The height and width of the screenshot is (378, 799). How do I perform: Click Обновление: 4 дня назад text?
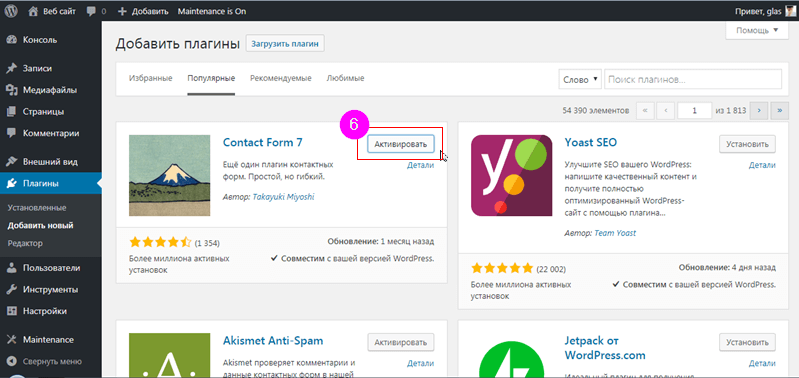pyautogui.click(x=727, y=267)
